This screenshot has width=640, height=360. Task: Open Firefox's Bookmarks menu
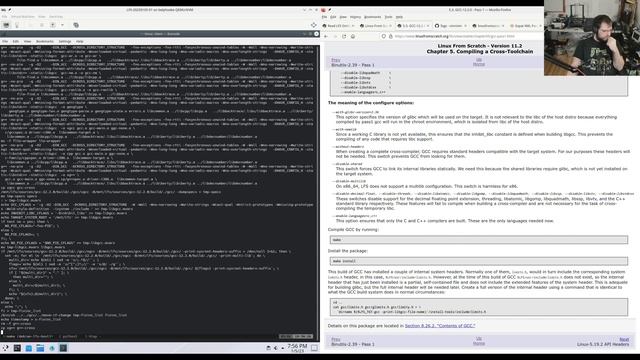click(372, 17)
